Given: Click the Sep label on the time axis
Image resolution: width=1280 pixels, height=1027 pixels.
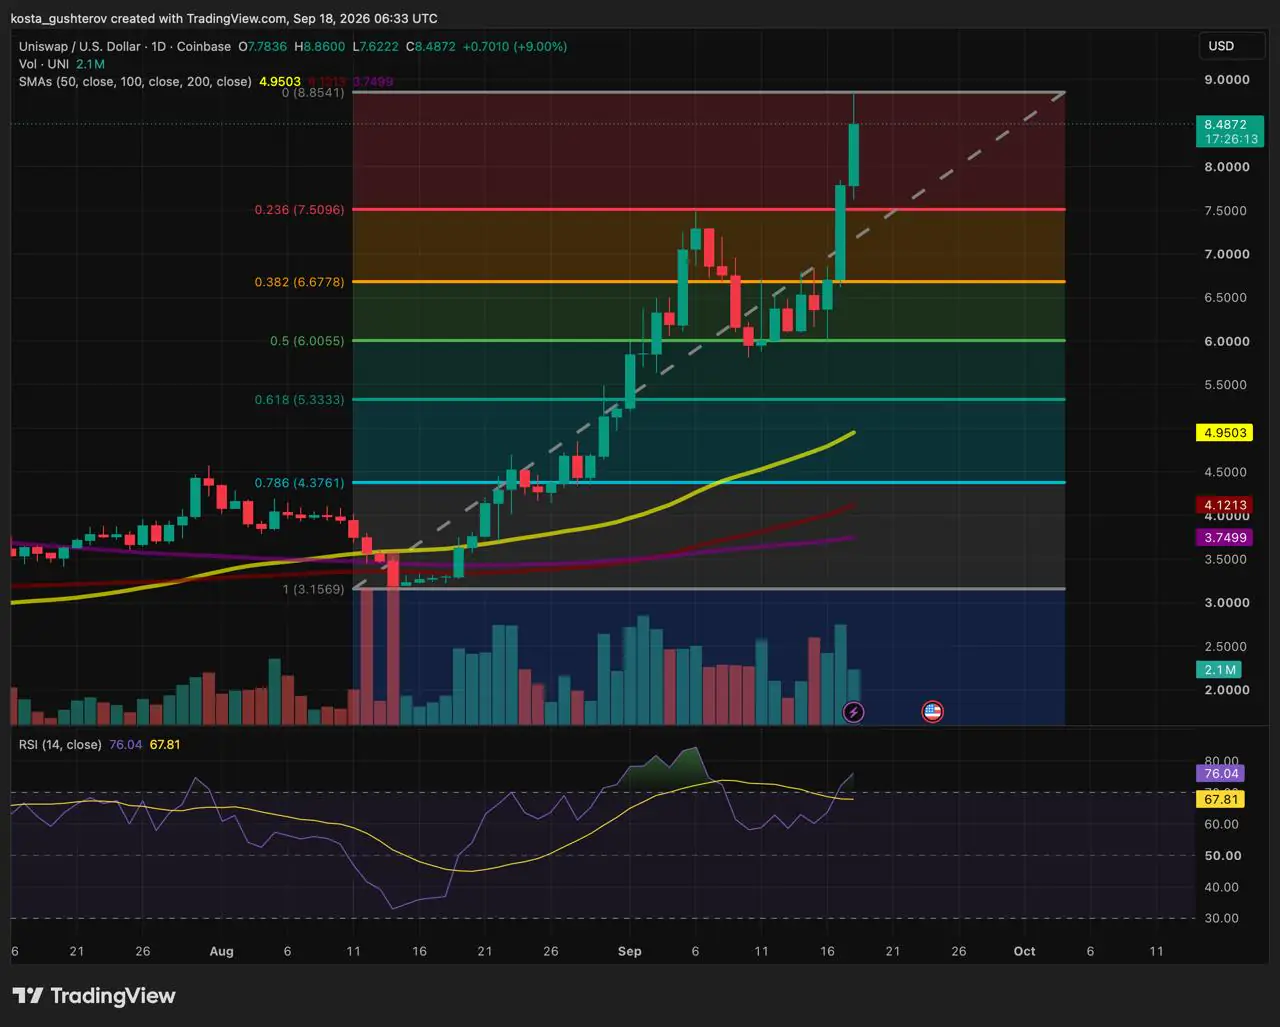Looking at the screenshot, I should click(x=629, y=951).
